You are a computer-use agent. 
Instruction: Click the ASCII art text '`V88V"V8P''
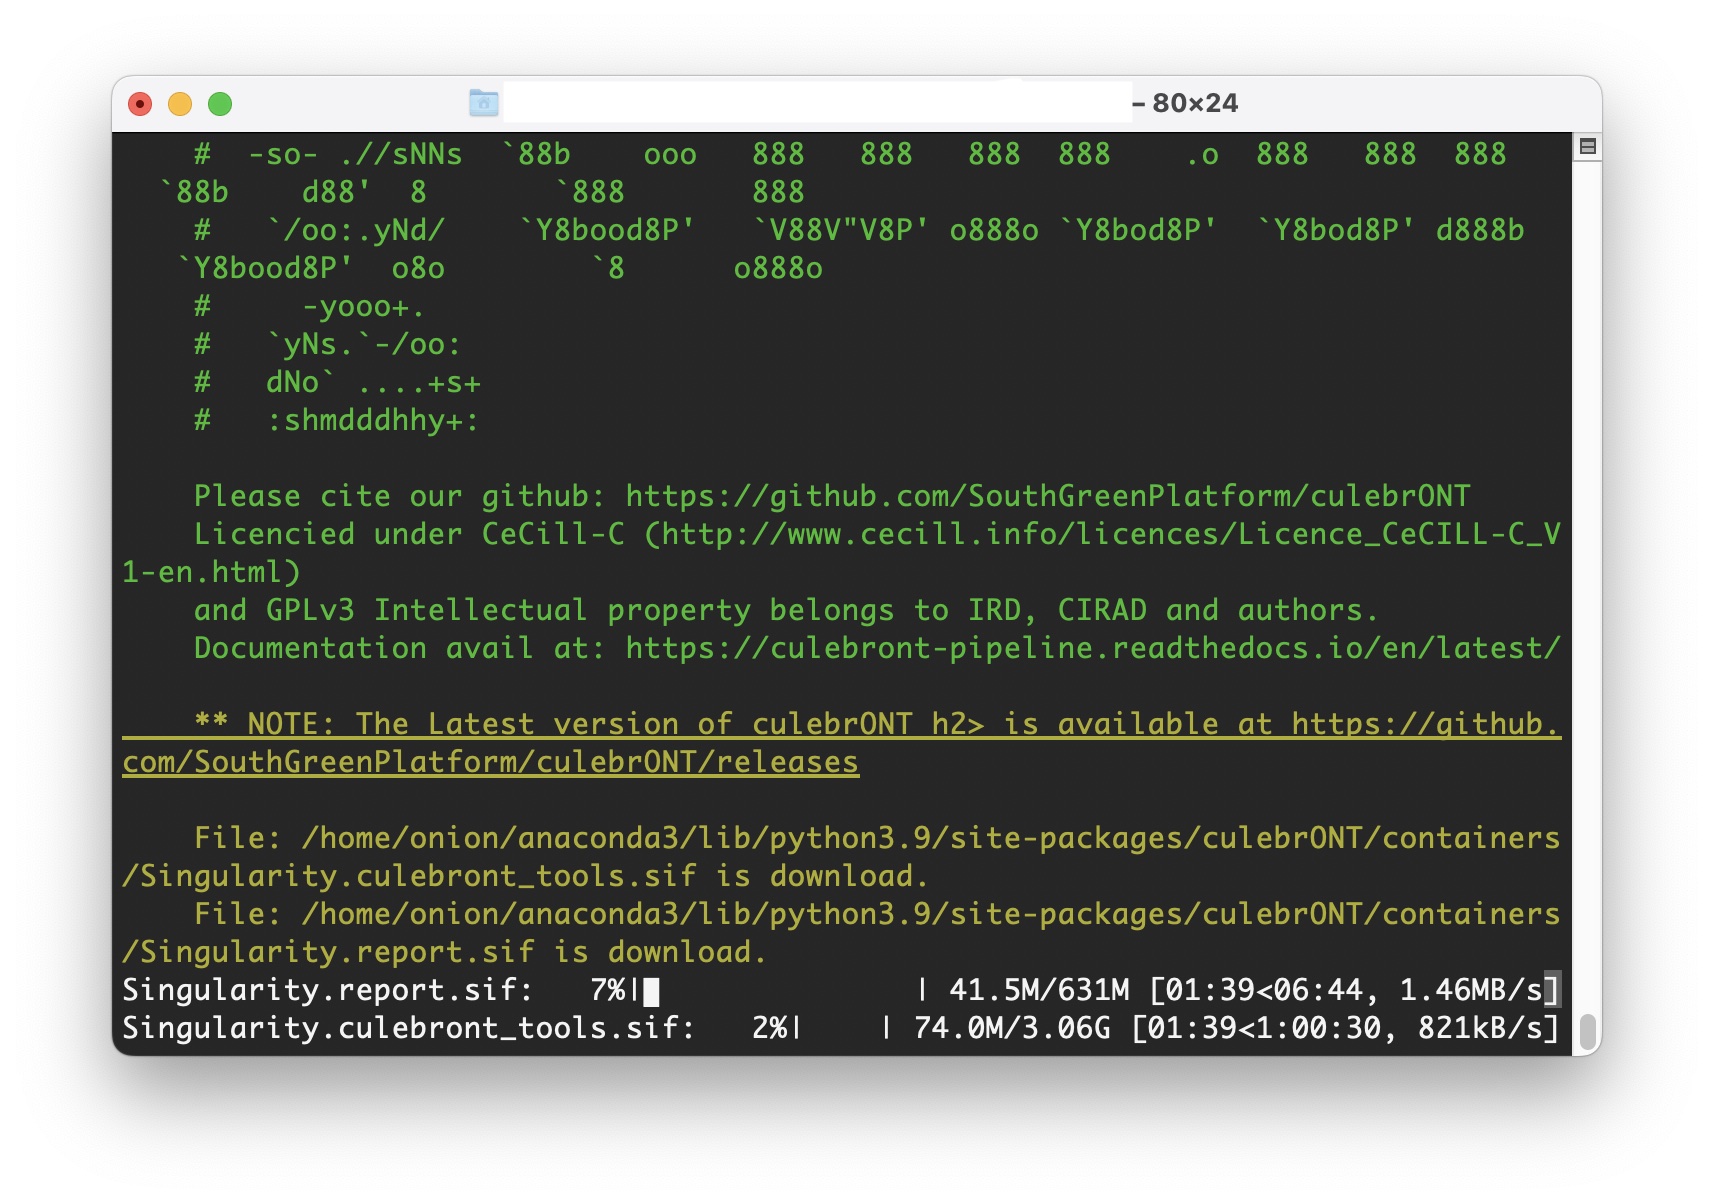tap(840, 230)
